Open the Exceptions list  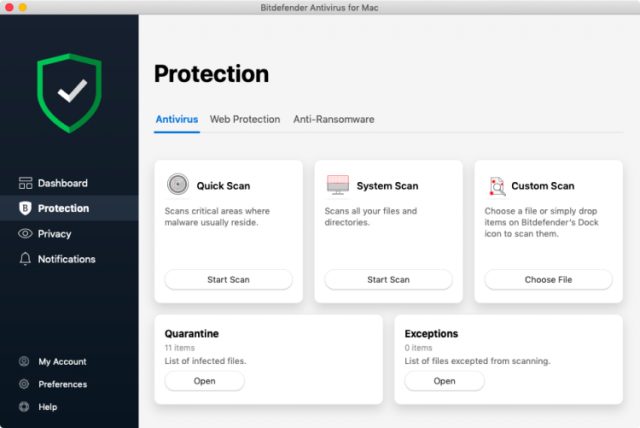coord(444,381)
